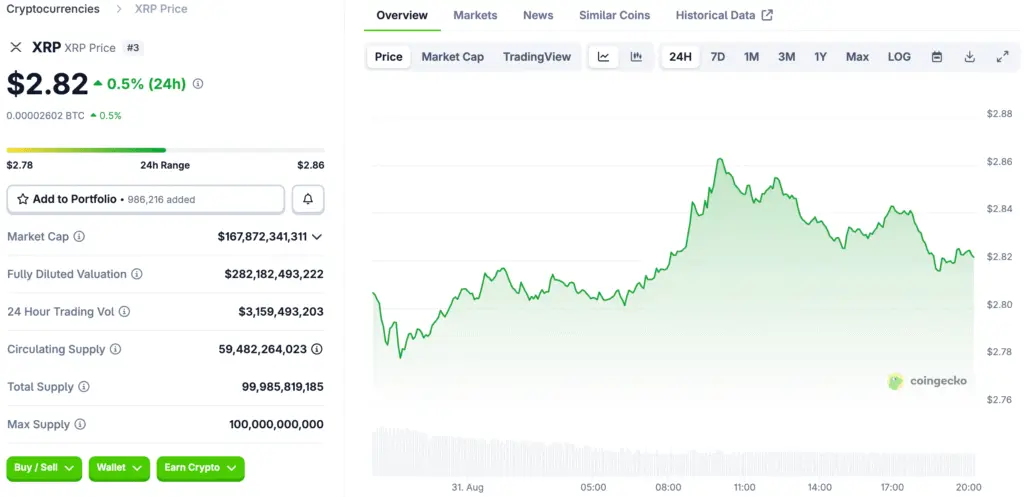1024x497 pixels.
Task: Switch to line chart view icon
Action: 603,57
